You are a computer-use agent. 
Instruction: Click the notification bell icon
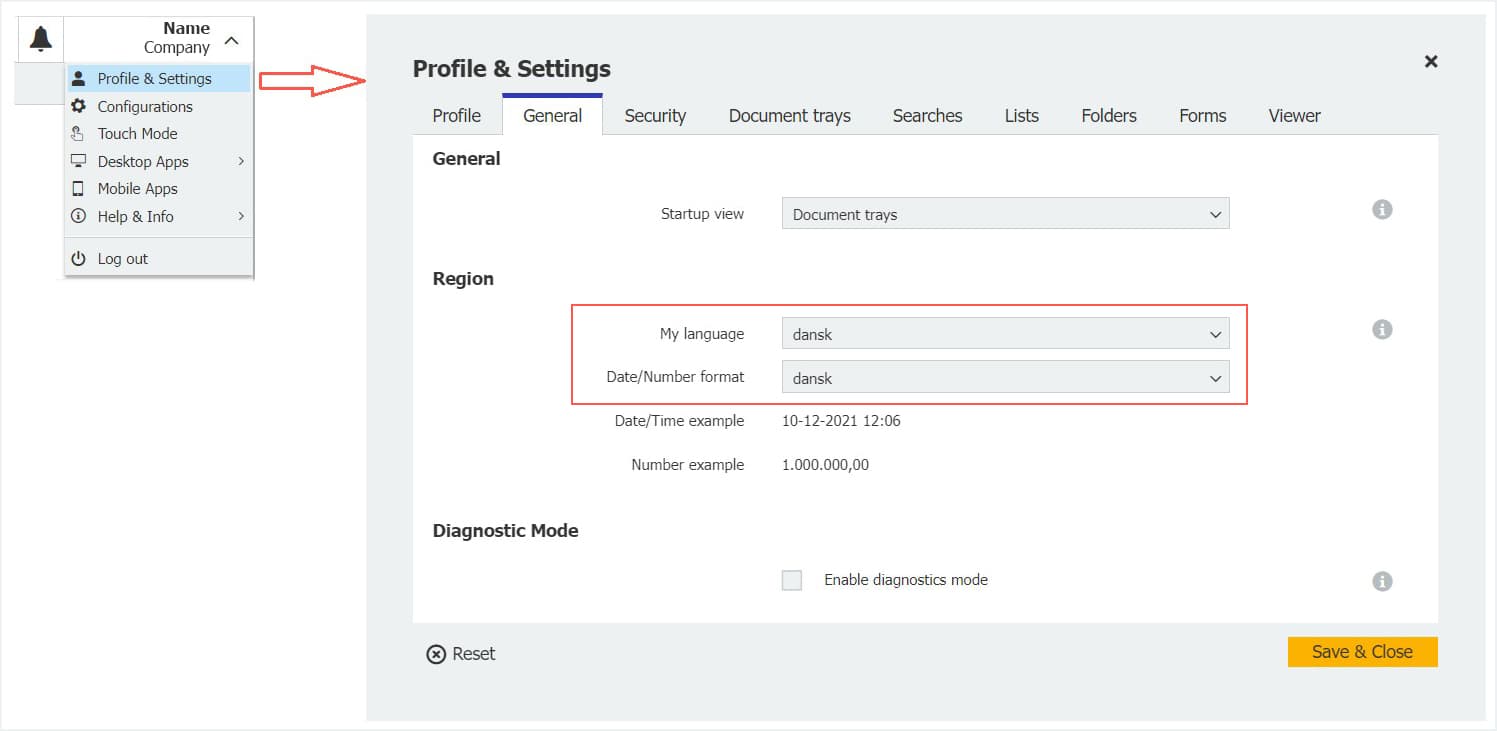(x=40, y=39)
